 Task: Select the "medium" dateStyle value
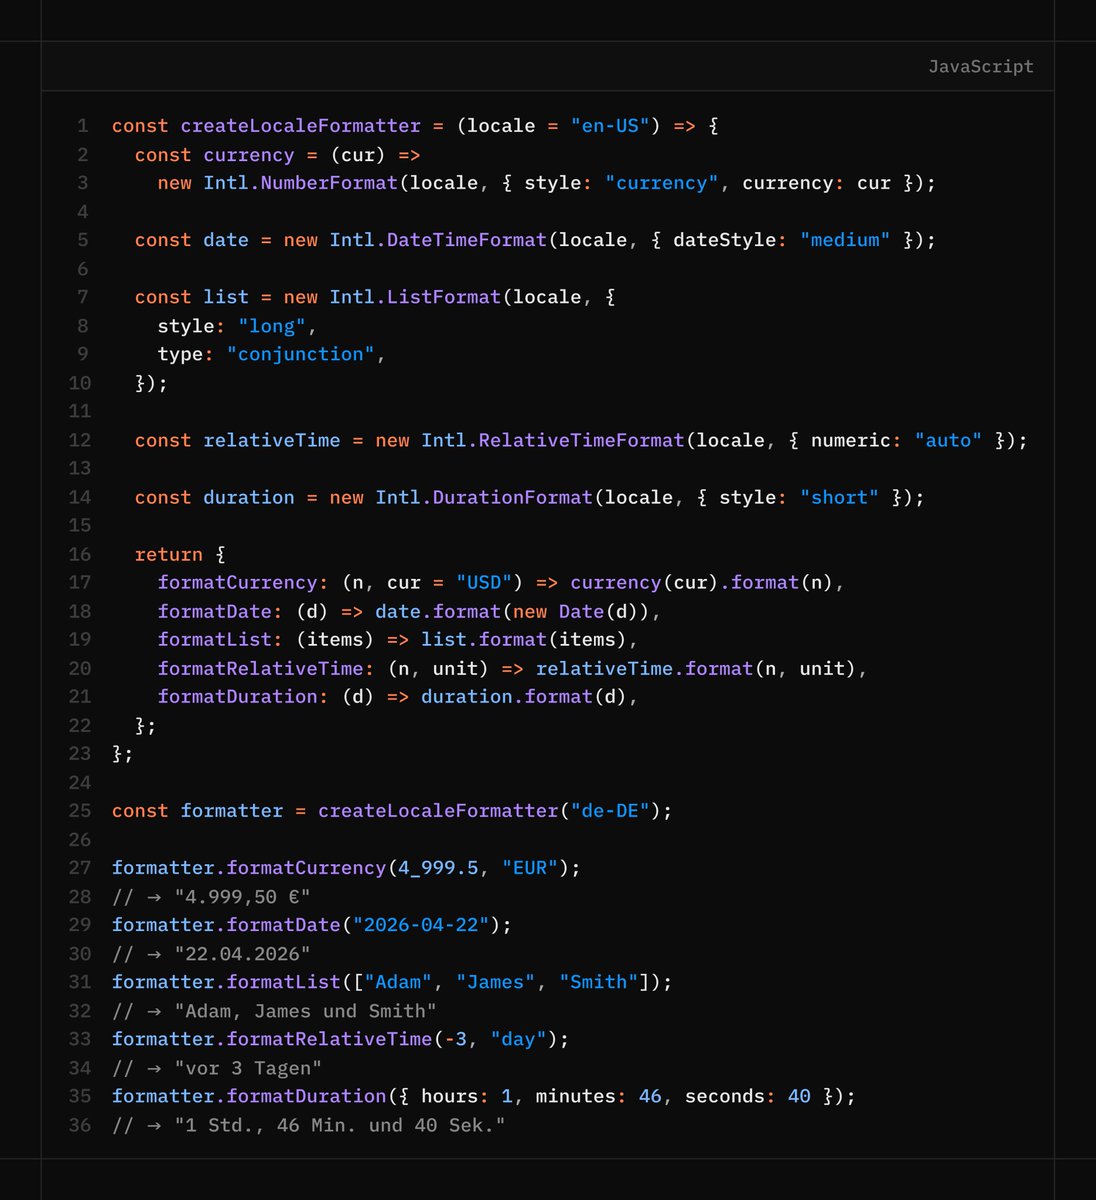coord(844,240)
